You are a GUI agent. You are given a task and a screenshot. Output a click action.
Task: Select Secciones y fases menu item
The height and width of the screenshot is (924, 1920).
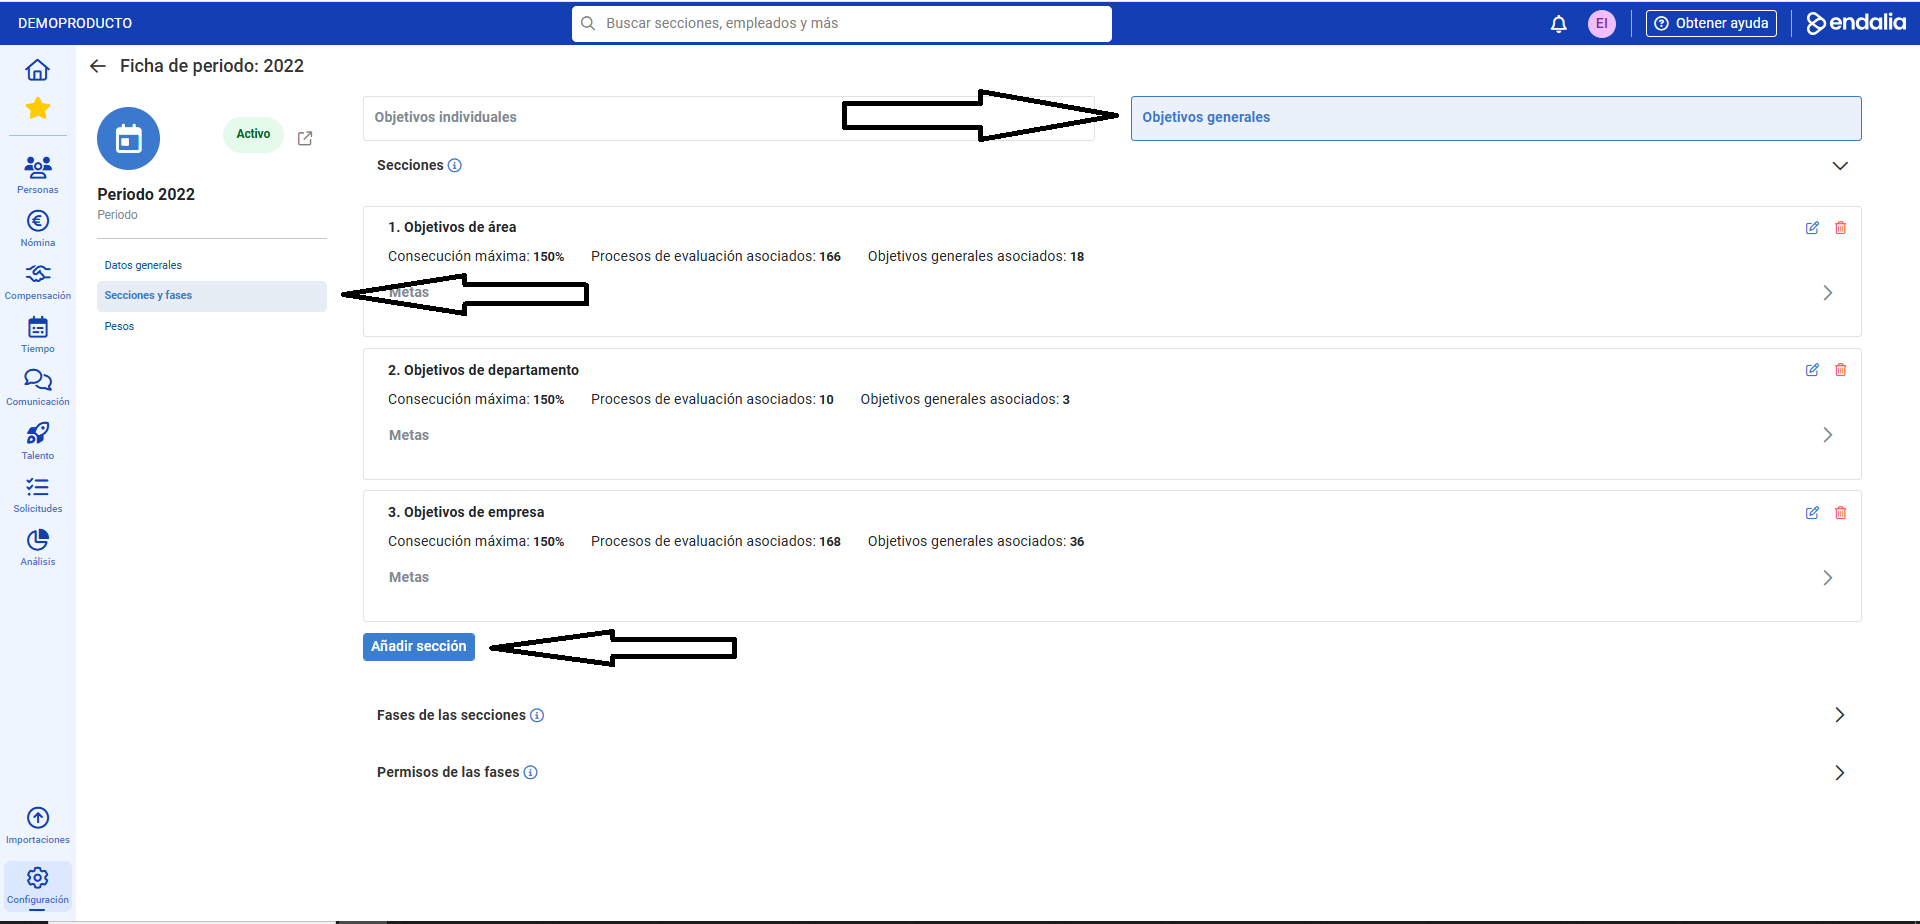[x=212, y=296]
